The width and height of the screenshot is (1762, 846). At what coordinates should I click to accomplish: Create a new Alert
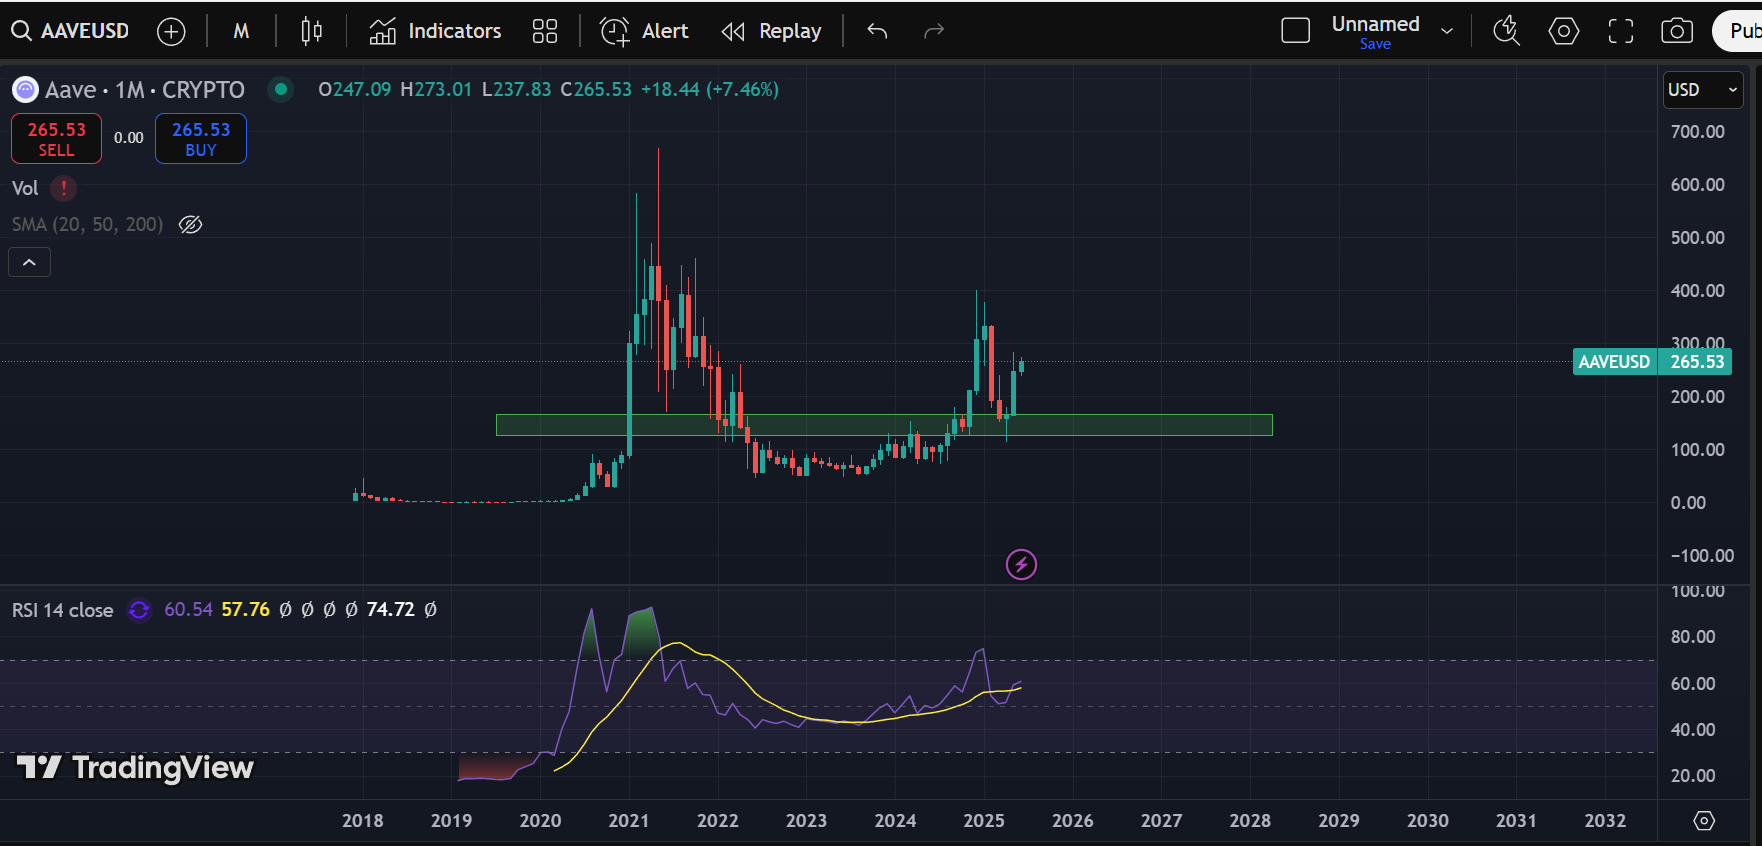click(644, 31)
